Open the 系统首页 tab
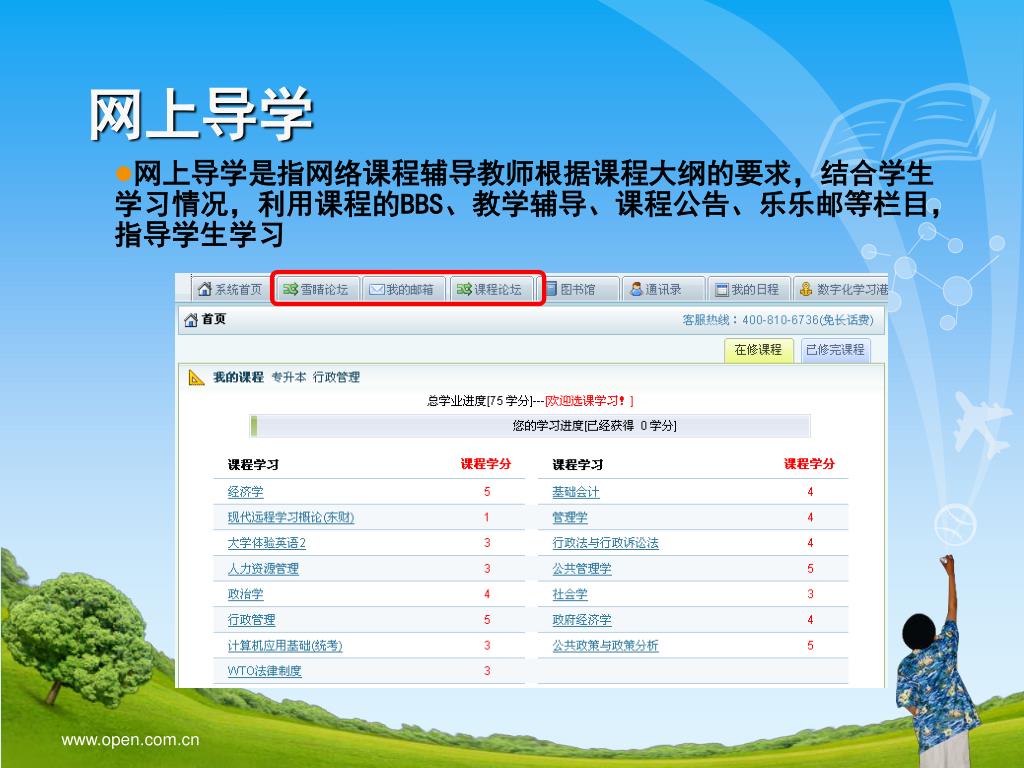The height and width of the screenshot is (768, 1024). [x=230, y=289]
